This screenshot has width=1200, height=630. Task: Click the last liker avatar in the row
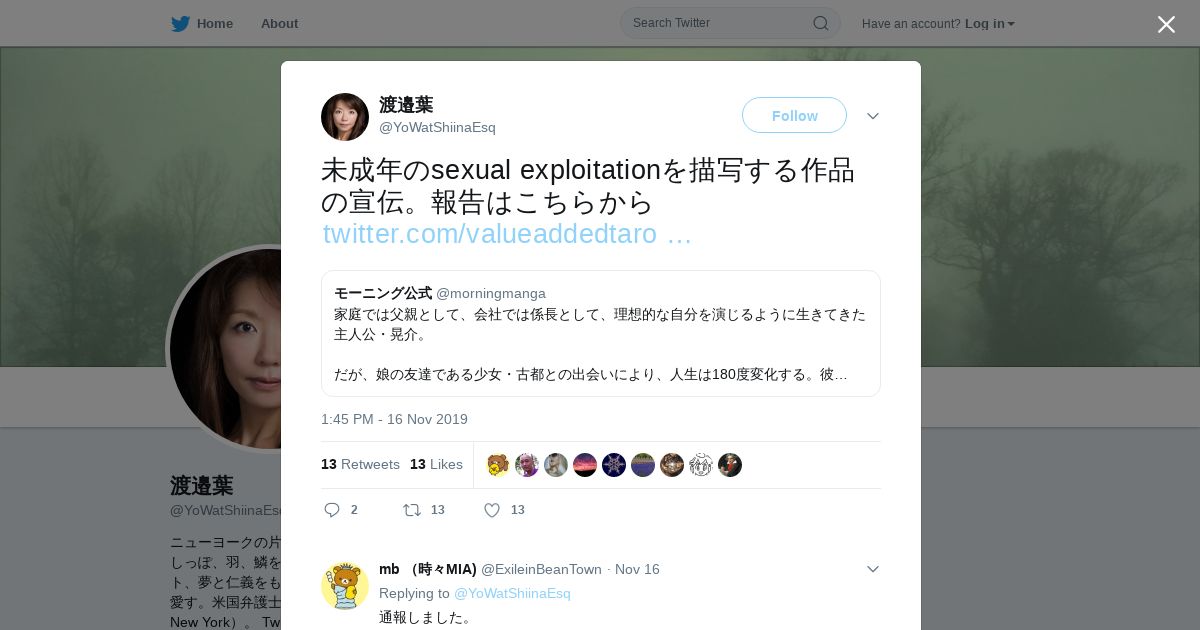pos(730,465)
